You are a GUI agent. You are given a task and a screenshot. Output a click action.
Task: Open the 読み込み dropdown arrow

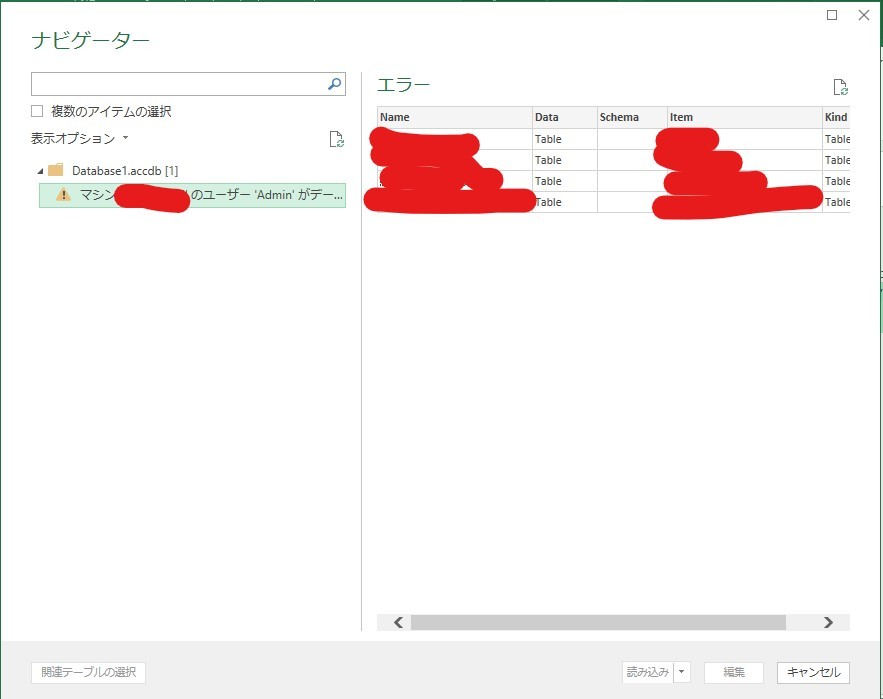pyautogui.click(x=681, y=672)
